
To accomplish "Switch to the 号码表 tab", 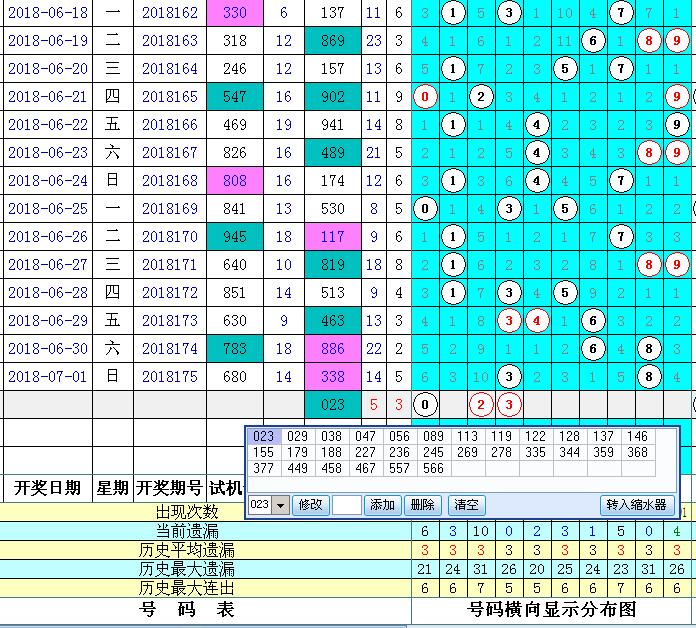I will point(200,609).
